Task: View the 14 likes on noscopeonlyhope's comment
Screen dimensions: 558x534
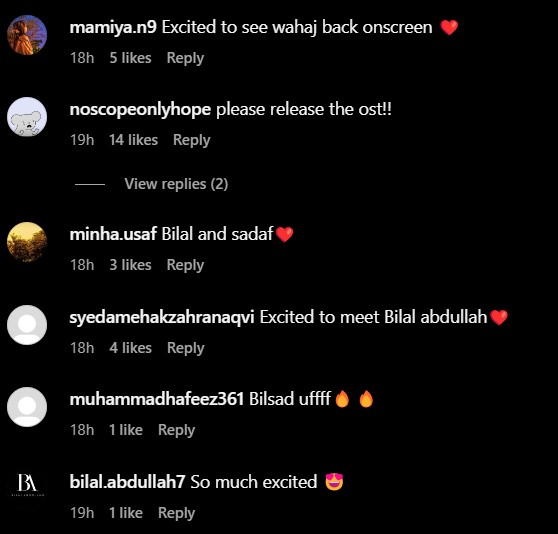Action: tap(133, 140)
